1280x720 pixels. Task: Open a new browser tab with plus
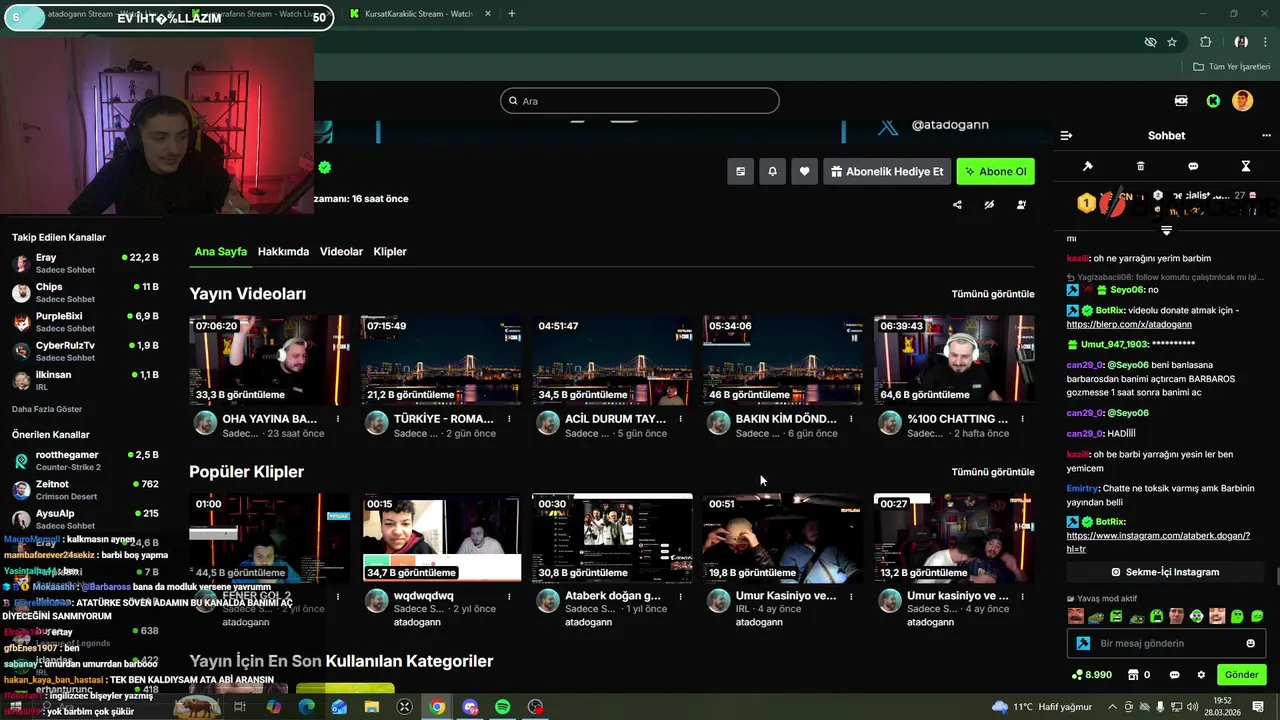(x=511, y=14)
